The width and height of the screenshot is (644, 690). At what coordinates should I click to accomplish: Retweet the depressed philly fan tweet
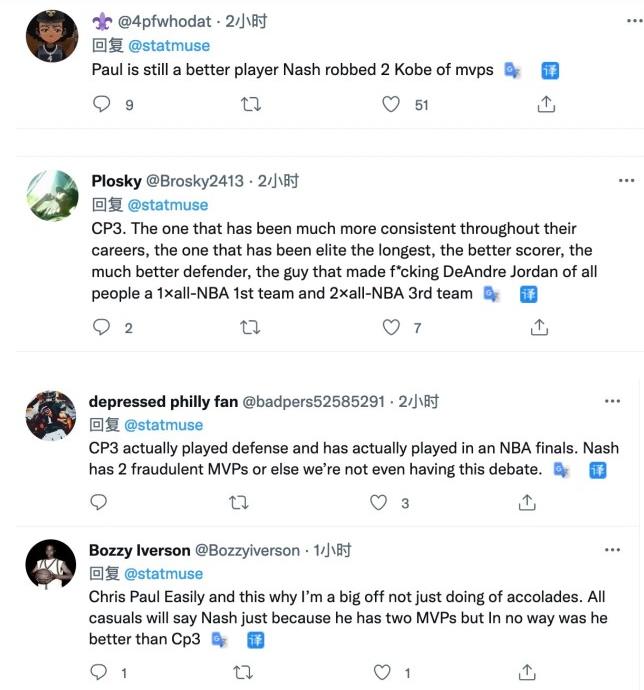pos(240,502)
